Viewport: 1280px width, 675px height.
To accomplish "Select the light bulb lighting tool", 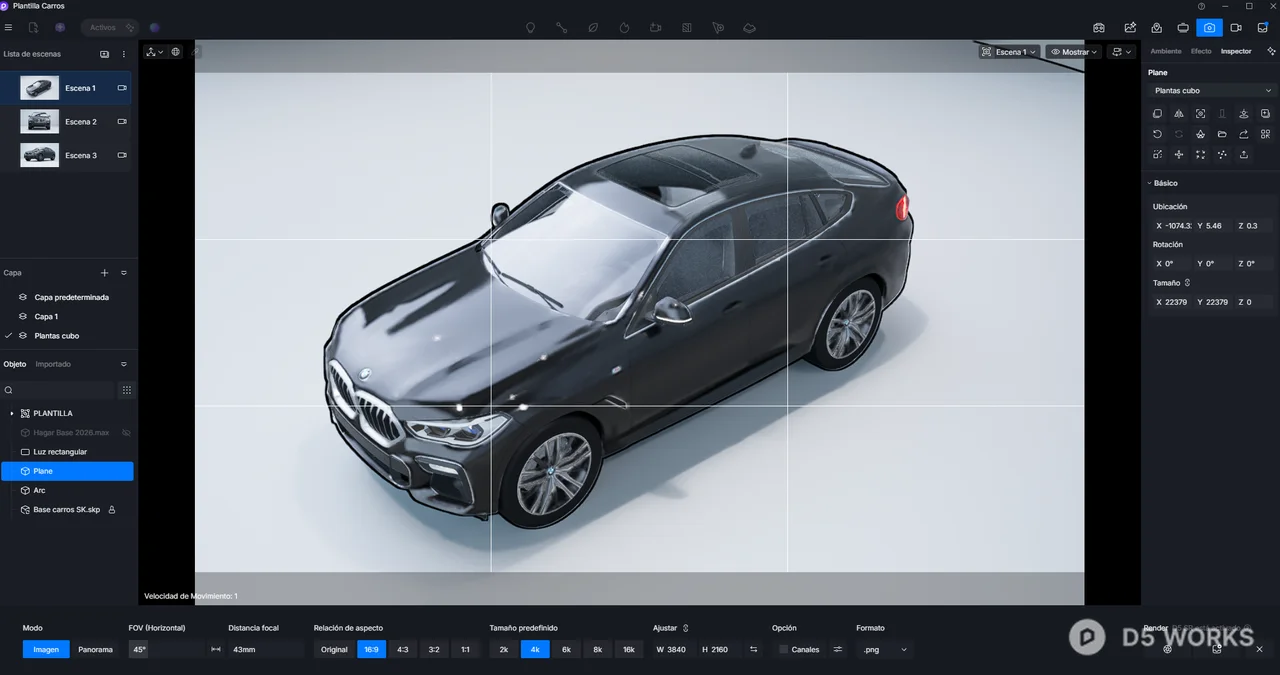I will coord(531,28).
